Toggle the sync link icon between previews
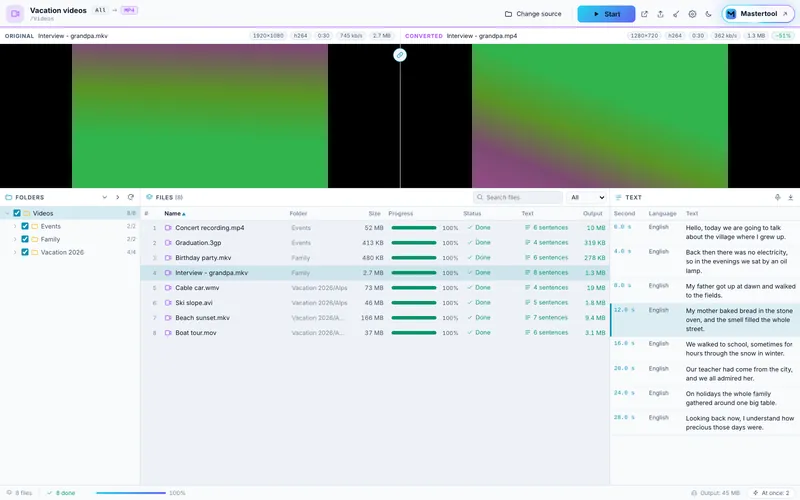 click(x=400, y=55)
